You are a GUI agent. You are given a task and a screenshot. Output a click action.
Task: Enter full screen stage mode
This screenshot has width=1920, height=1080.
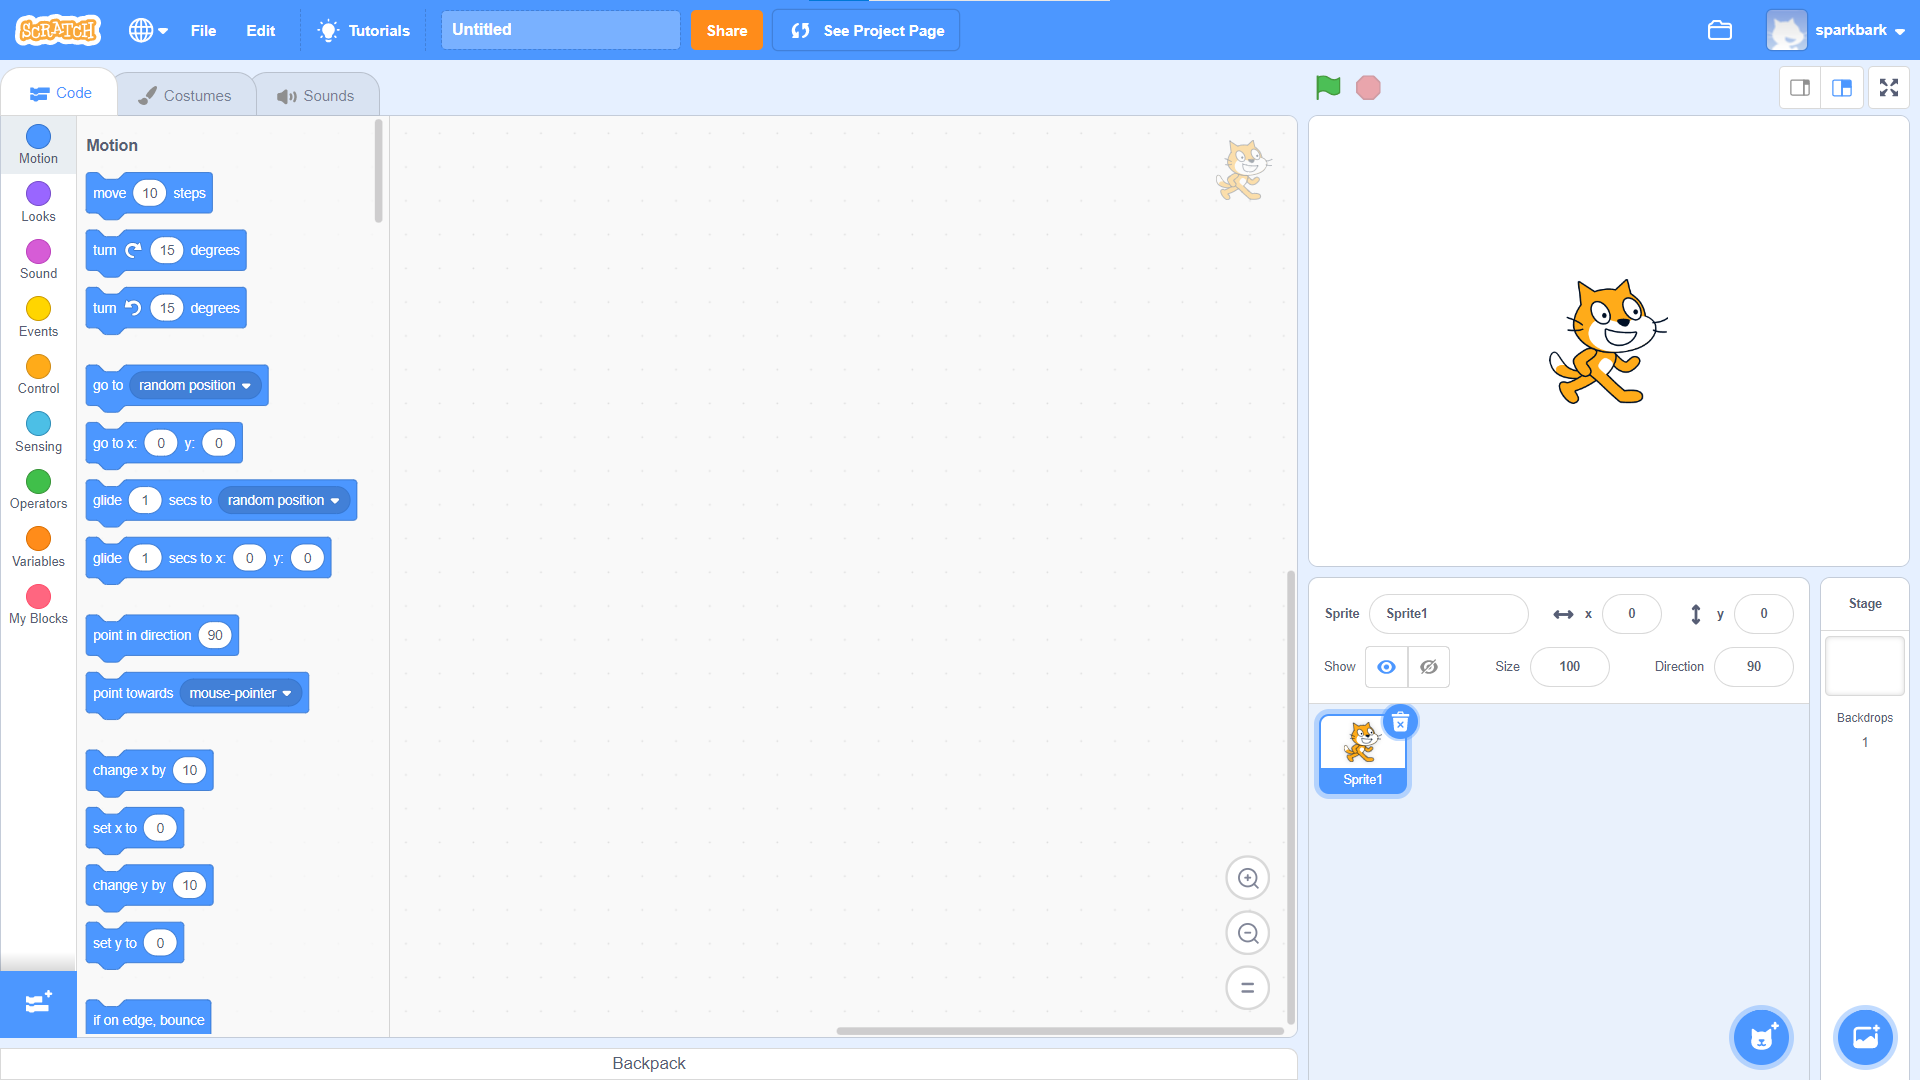(x=1888, y=88)
